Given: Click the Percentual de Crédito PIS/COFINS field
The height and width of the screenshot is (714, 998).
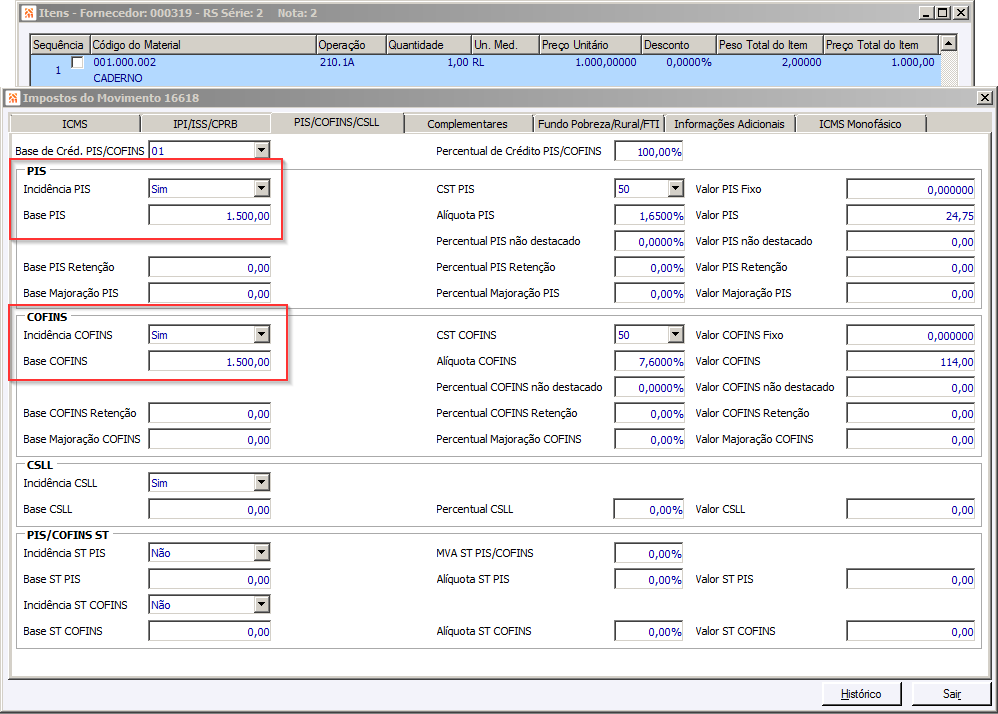Looking at the screenshot, I should (649, 151).
